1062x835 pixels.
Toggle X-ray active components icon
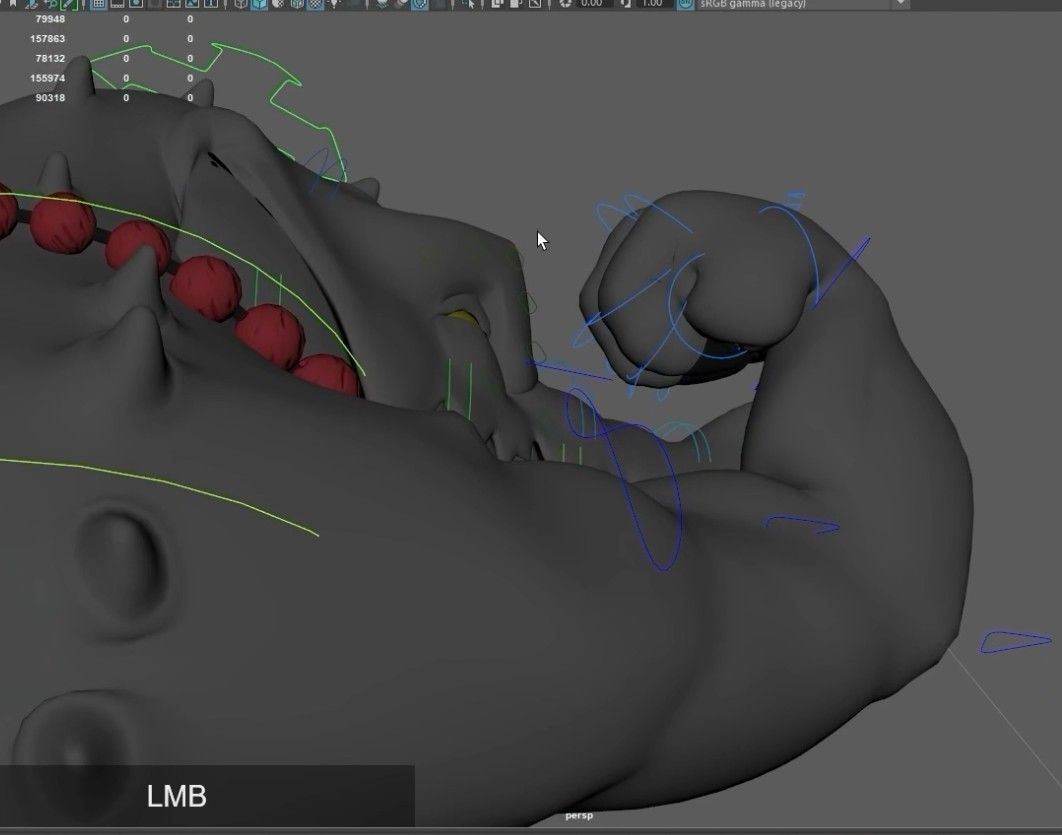click(x=515, y=4)
